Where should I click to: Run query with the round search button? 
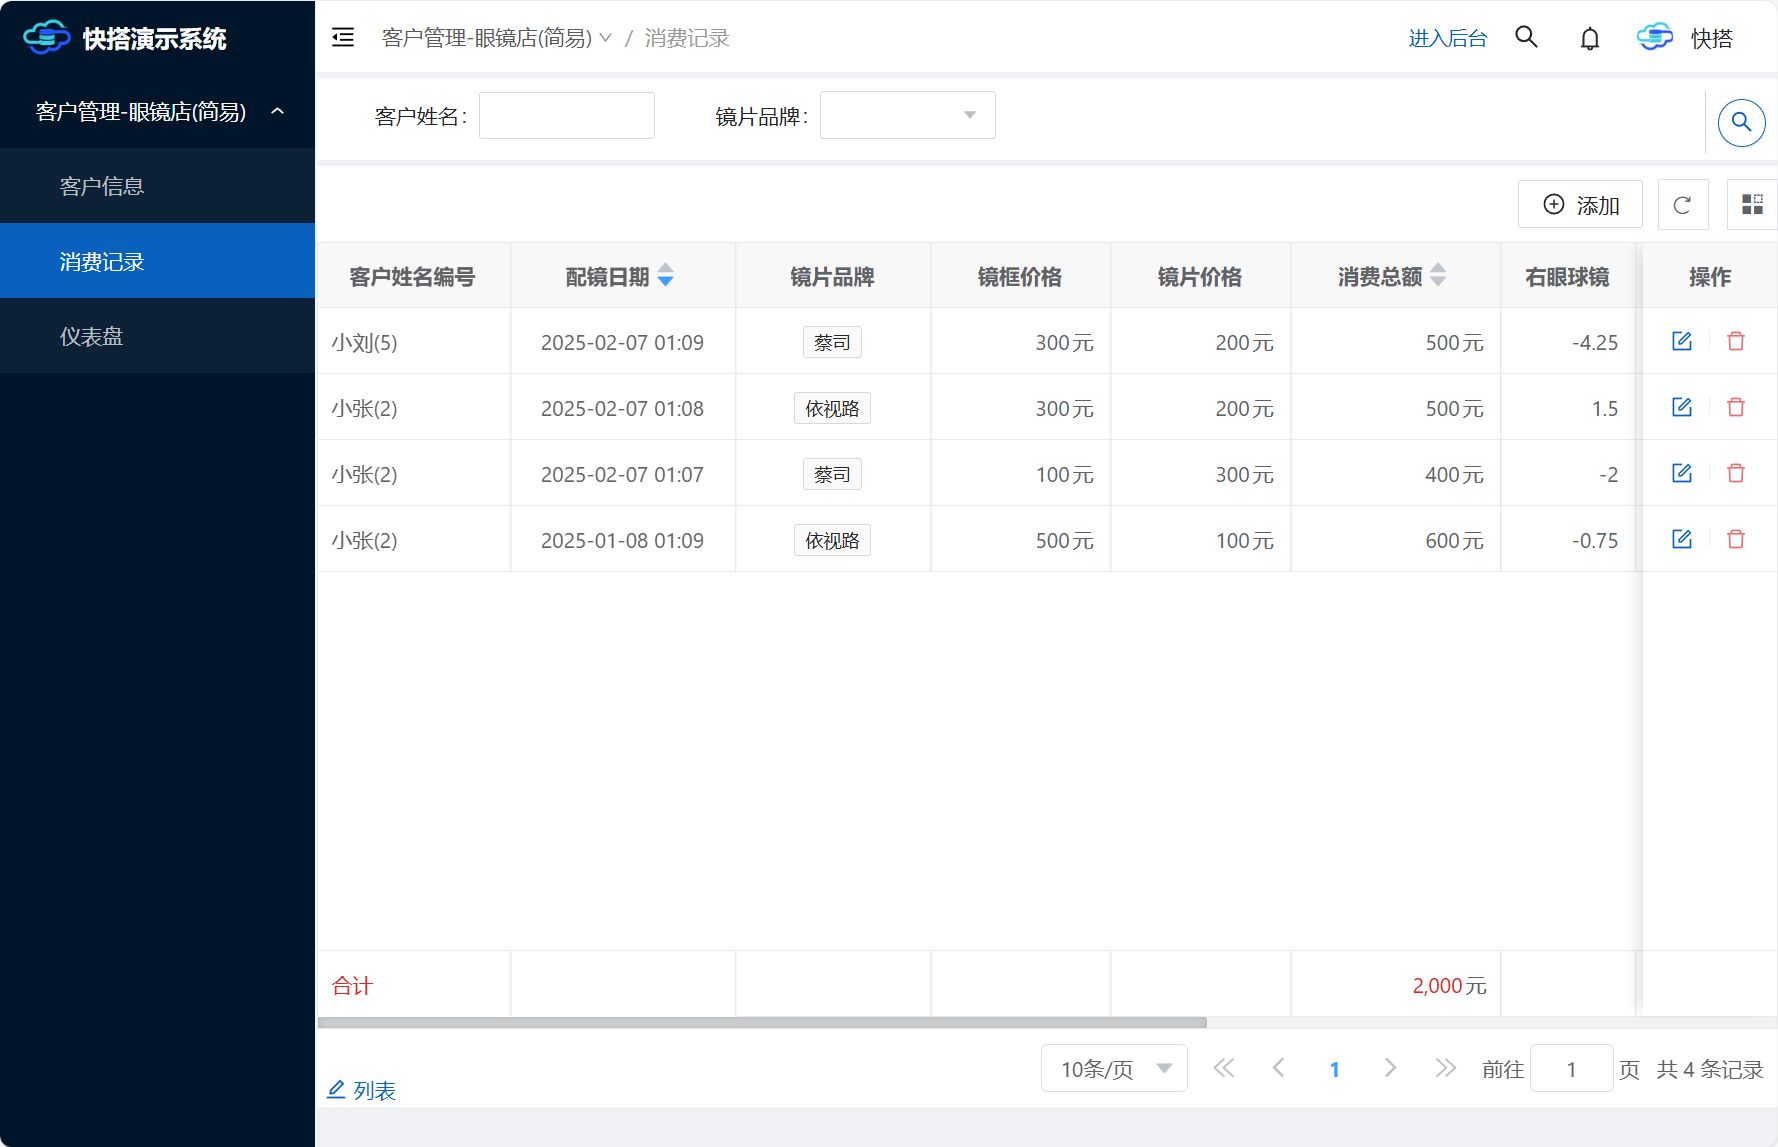click(x=1741, y=122)
